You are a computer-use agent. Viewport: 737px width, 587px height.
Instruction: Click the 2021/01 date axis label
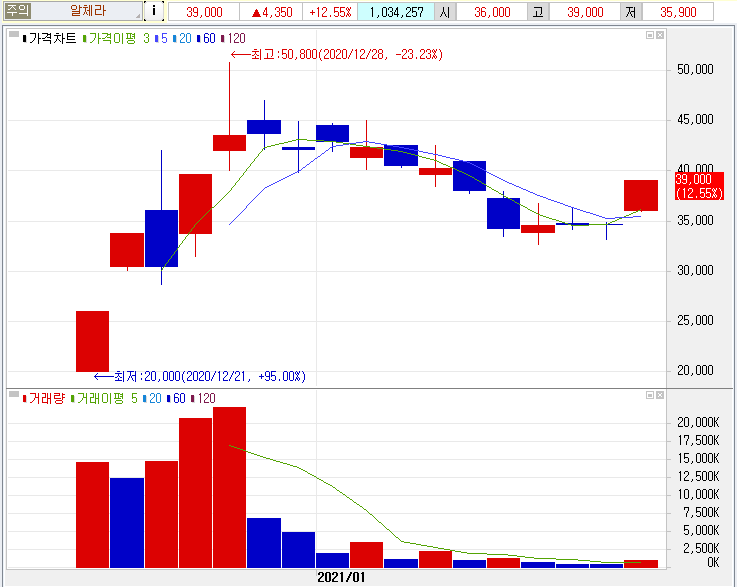tap(341, 578)
